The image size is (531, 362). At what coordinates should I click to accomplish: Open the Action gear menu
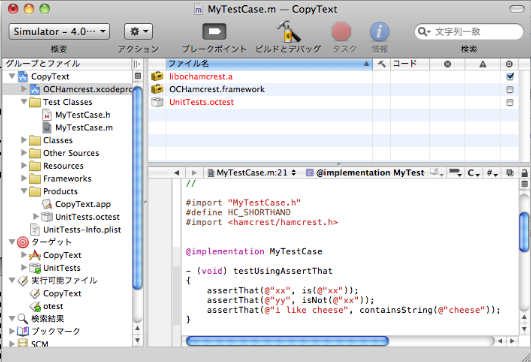tap(138, 31)
